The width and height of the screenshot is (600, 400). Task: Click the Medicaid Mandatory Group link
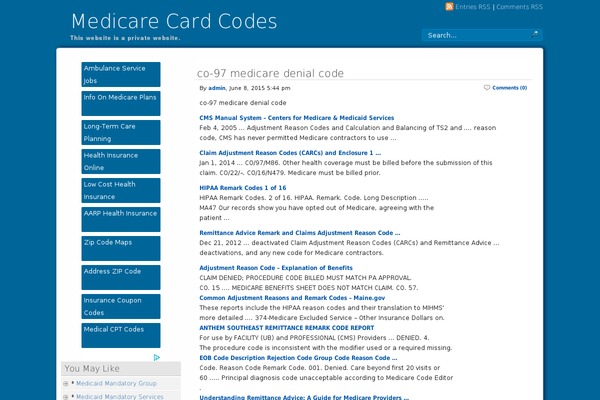tap(116, 383)
